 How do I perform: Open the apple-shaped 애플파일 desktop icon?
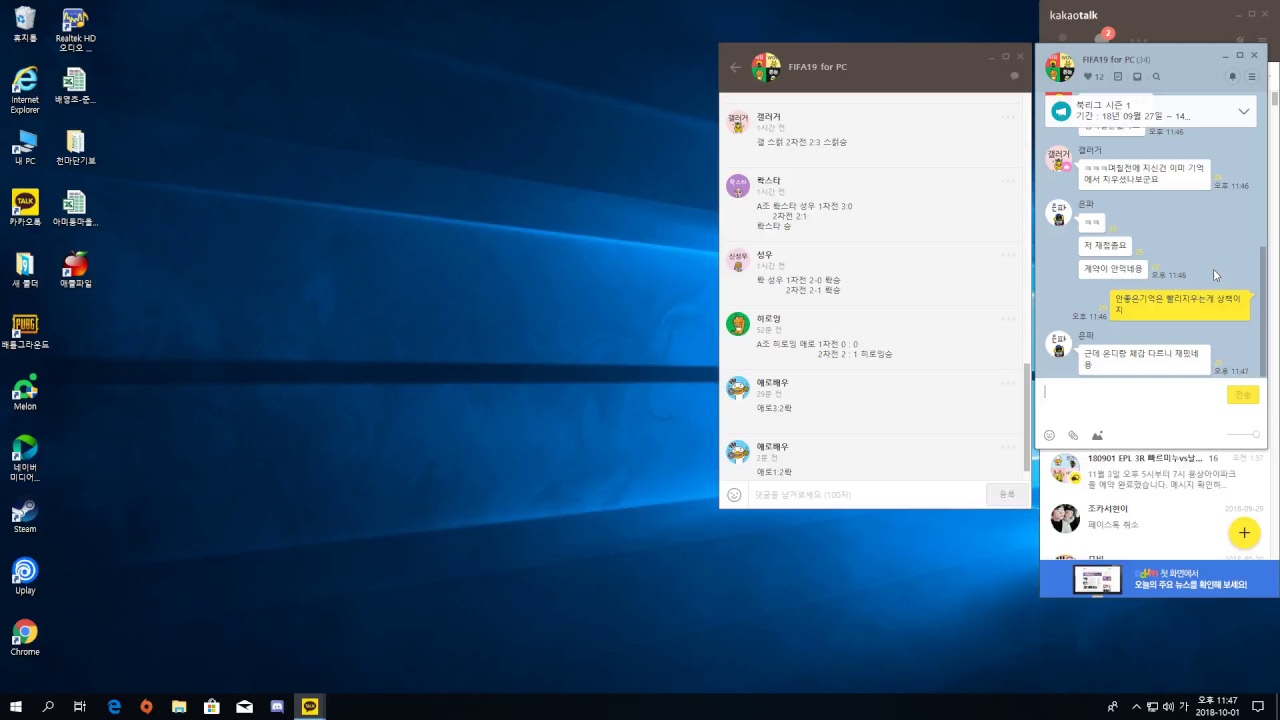[x=75, y=269]
